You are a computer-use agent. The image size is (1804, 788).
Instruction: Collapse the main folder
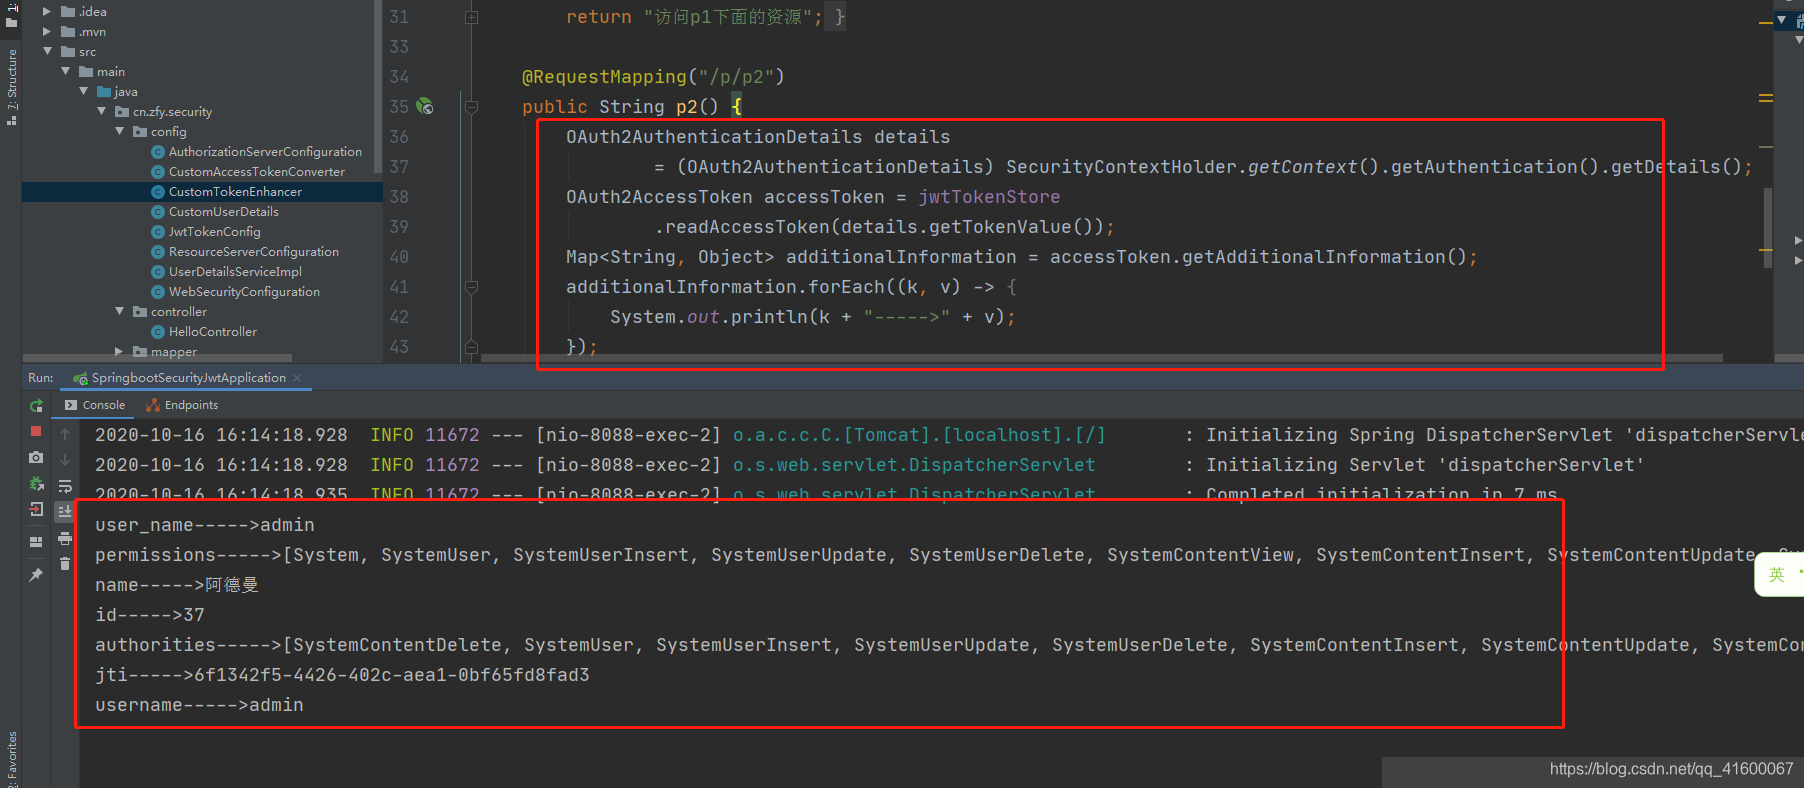65,71
